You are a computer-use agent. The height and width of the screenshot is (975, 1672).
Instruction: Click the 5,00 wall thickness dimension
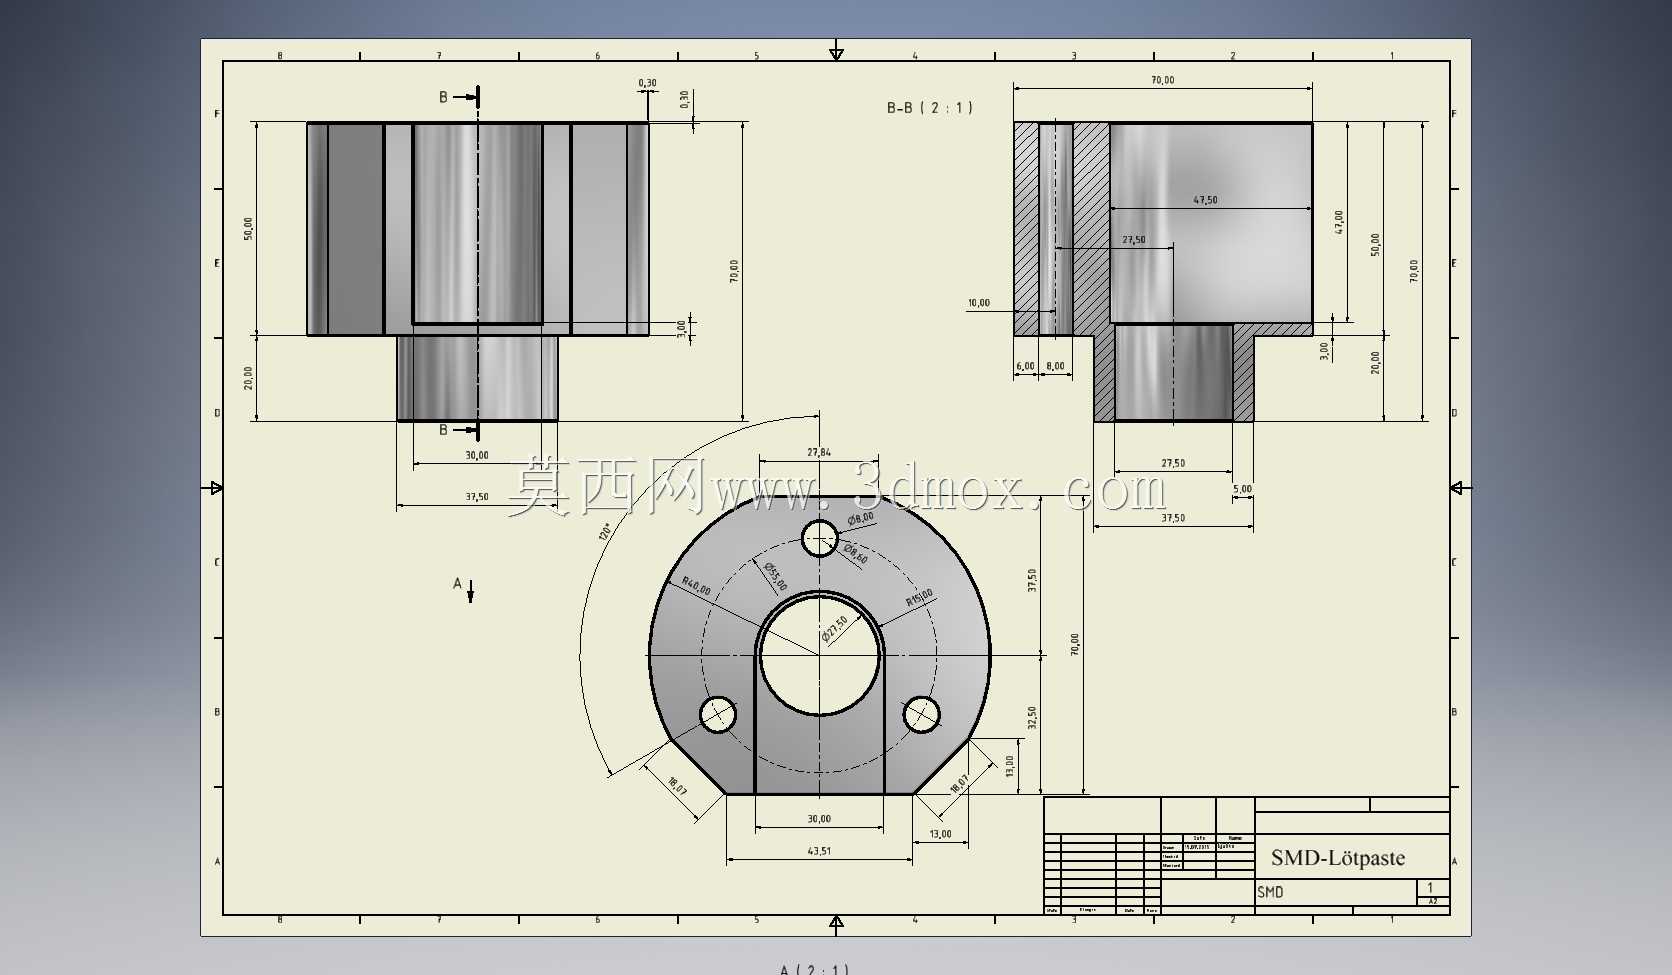[x=1242, y=489]
